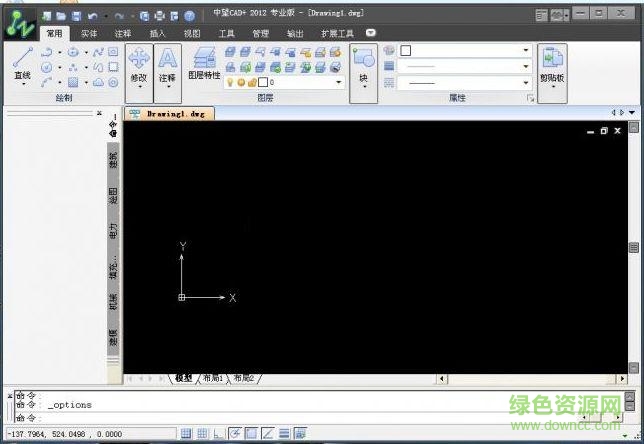The height and width of the screenshot is (444, 644).
Task: Open the 注释 ribbon tab
Action: pyautogui.click(x=123, y=34)
